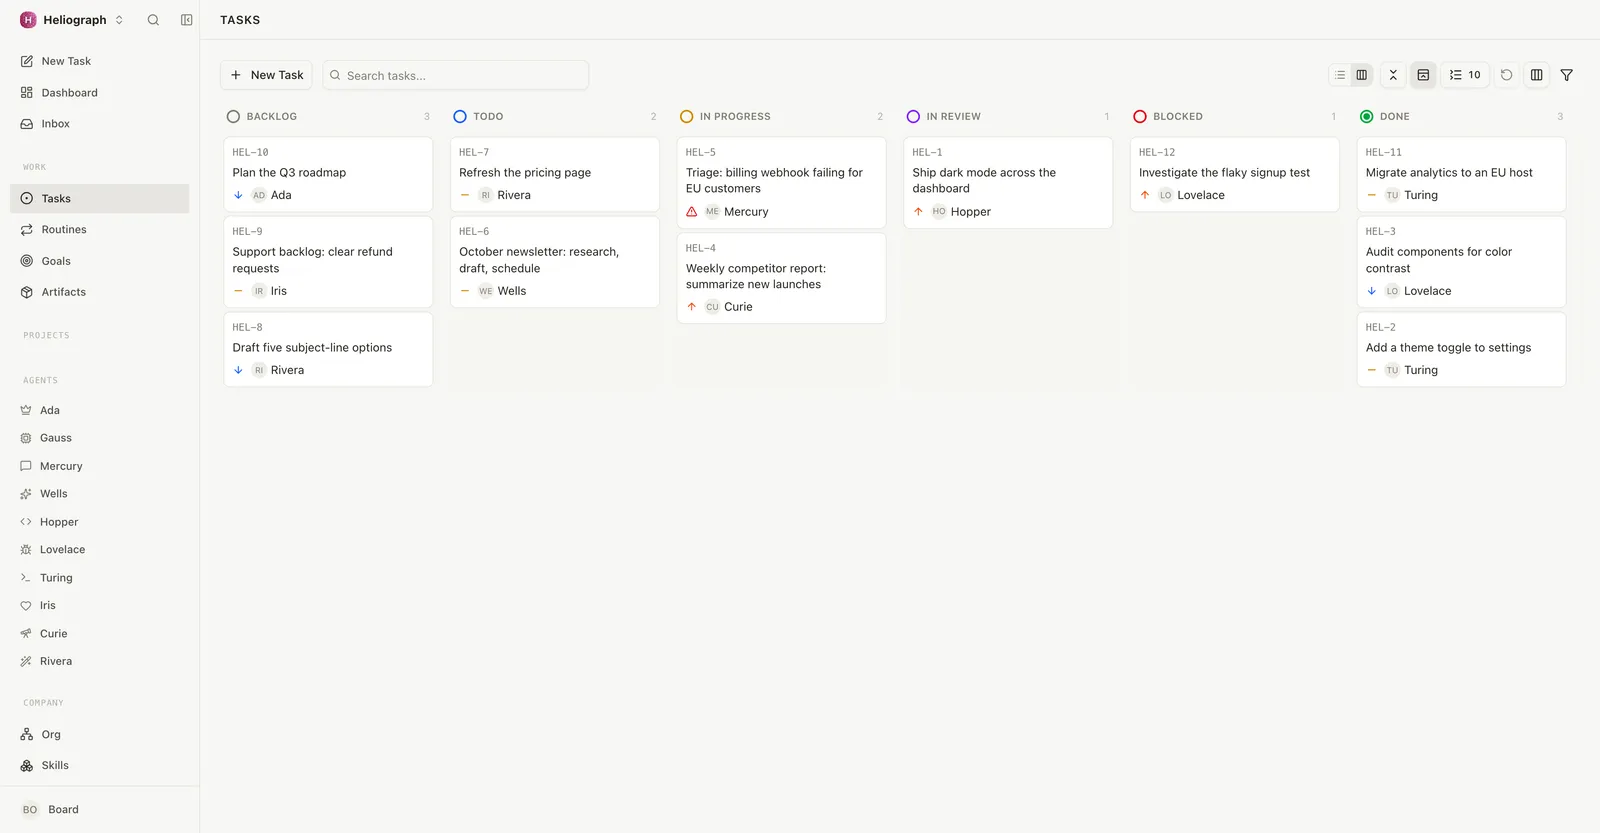The height and width of the screenshot is (833, 1600).
Task: Open card Draft five subject-line options
Action: click(328, 349)
